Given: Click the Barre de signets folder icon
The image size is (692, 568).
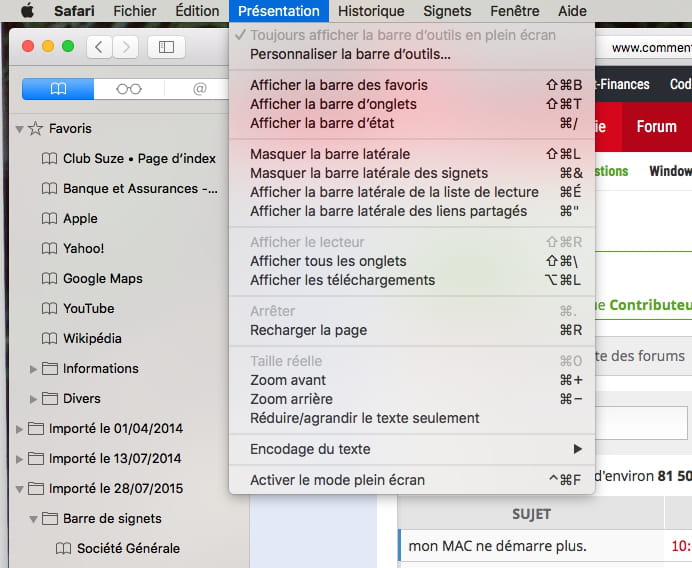Looking at the screenshot, I should pos(49,519).
